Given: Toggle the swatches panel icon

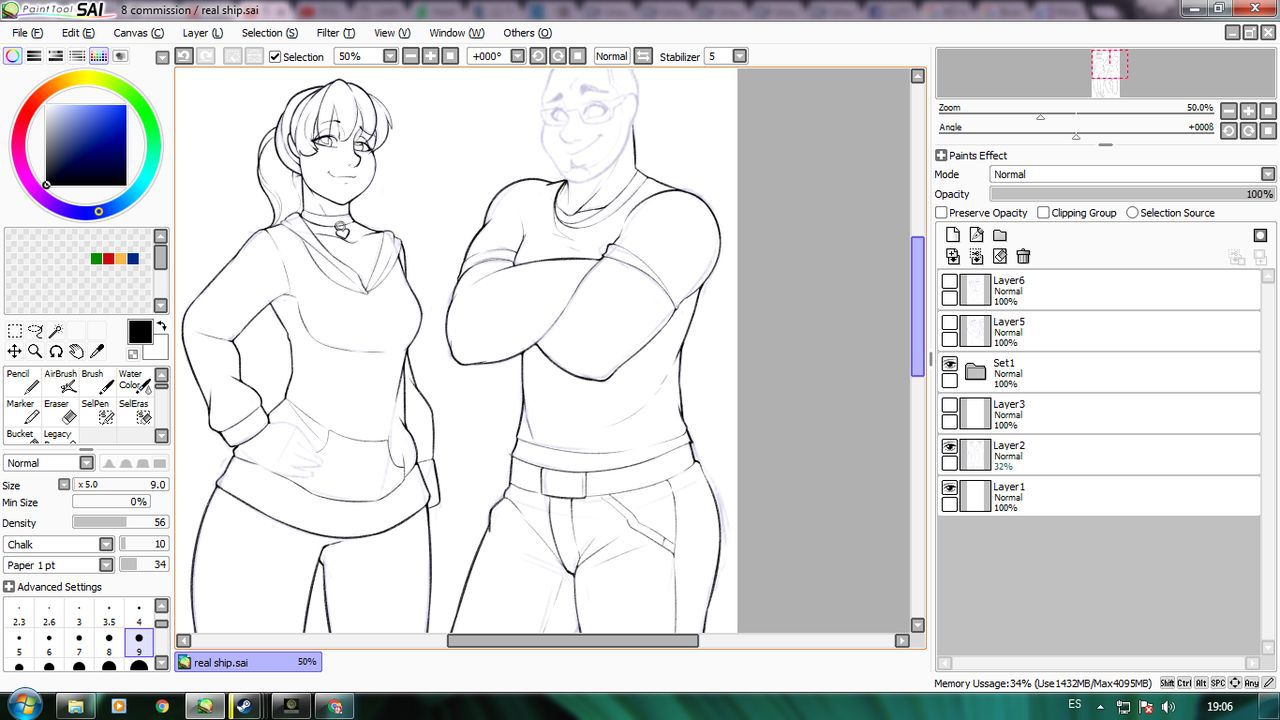Looking at the screenshot, I should (x=98, y=56).
